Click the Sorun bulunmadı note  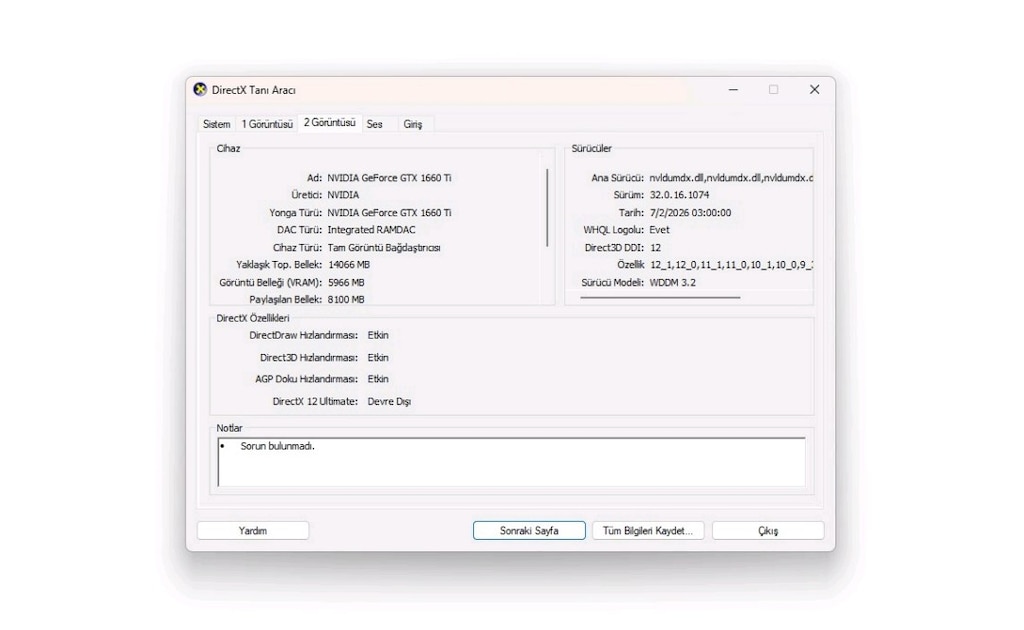pos(278,447)
